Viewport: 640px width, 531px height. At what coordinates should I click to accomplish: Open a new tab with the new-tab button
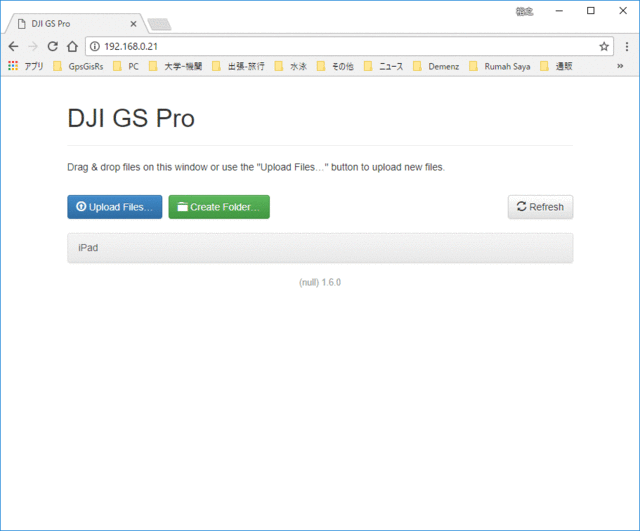coord(159,24)
